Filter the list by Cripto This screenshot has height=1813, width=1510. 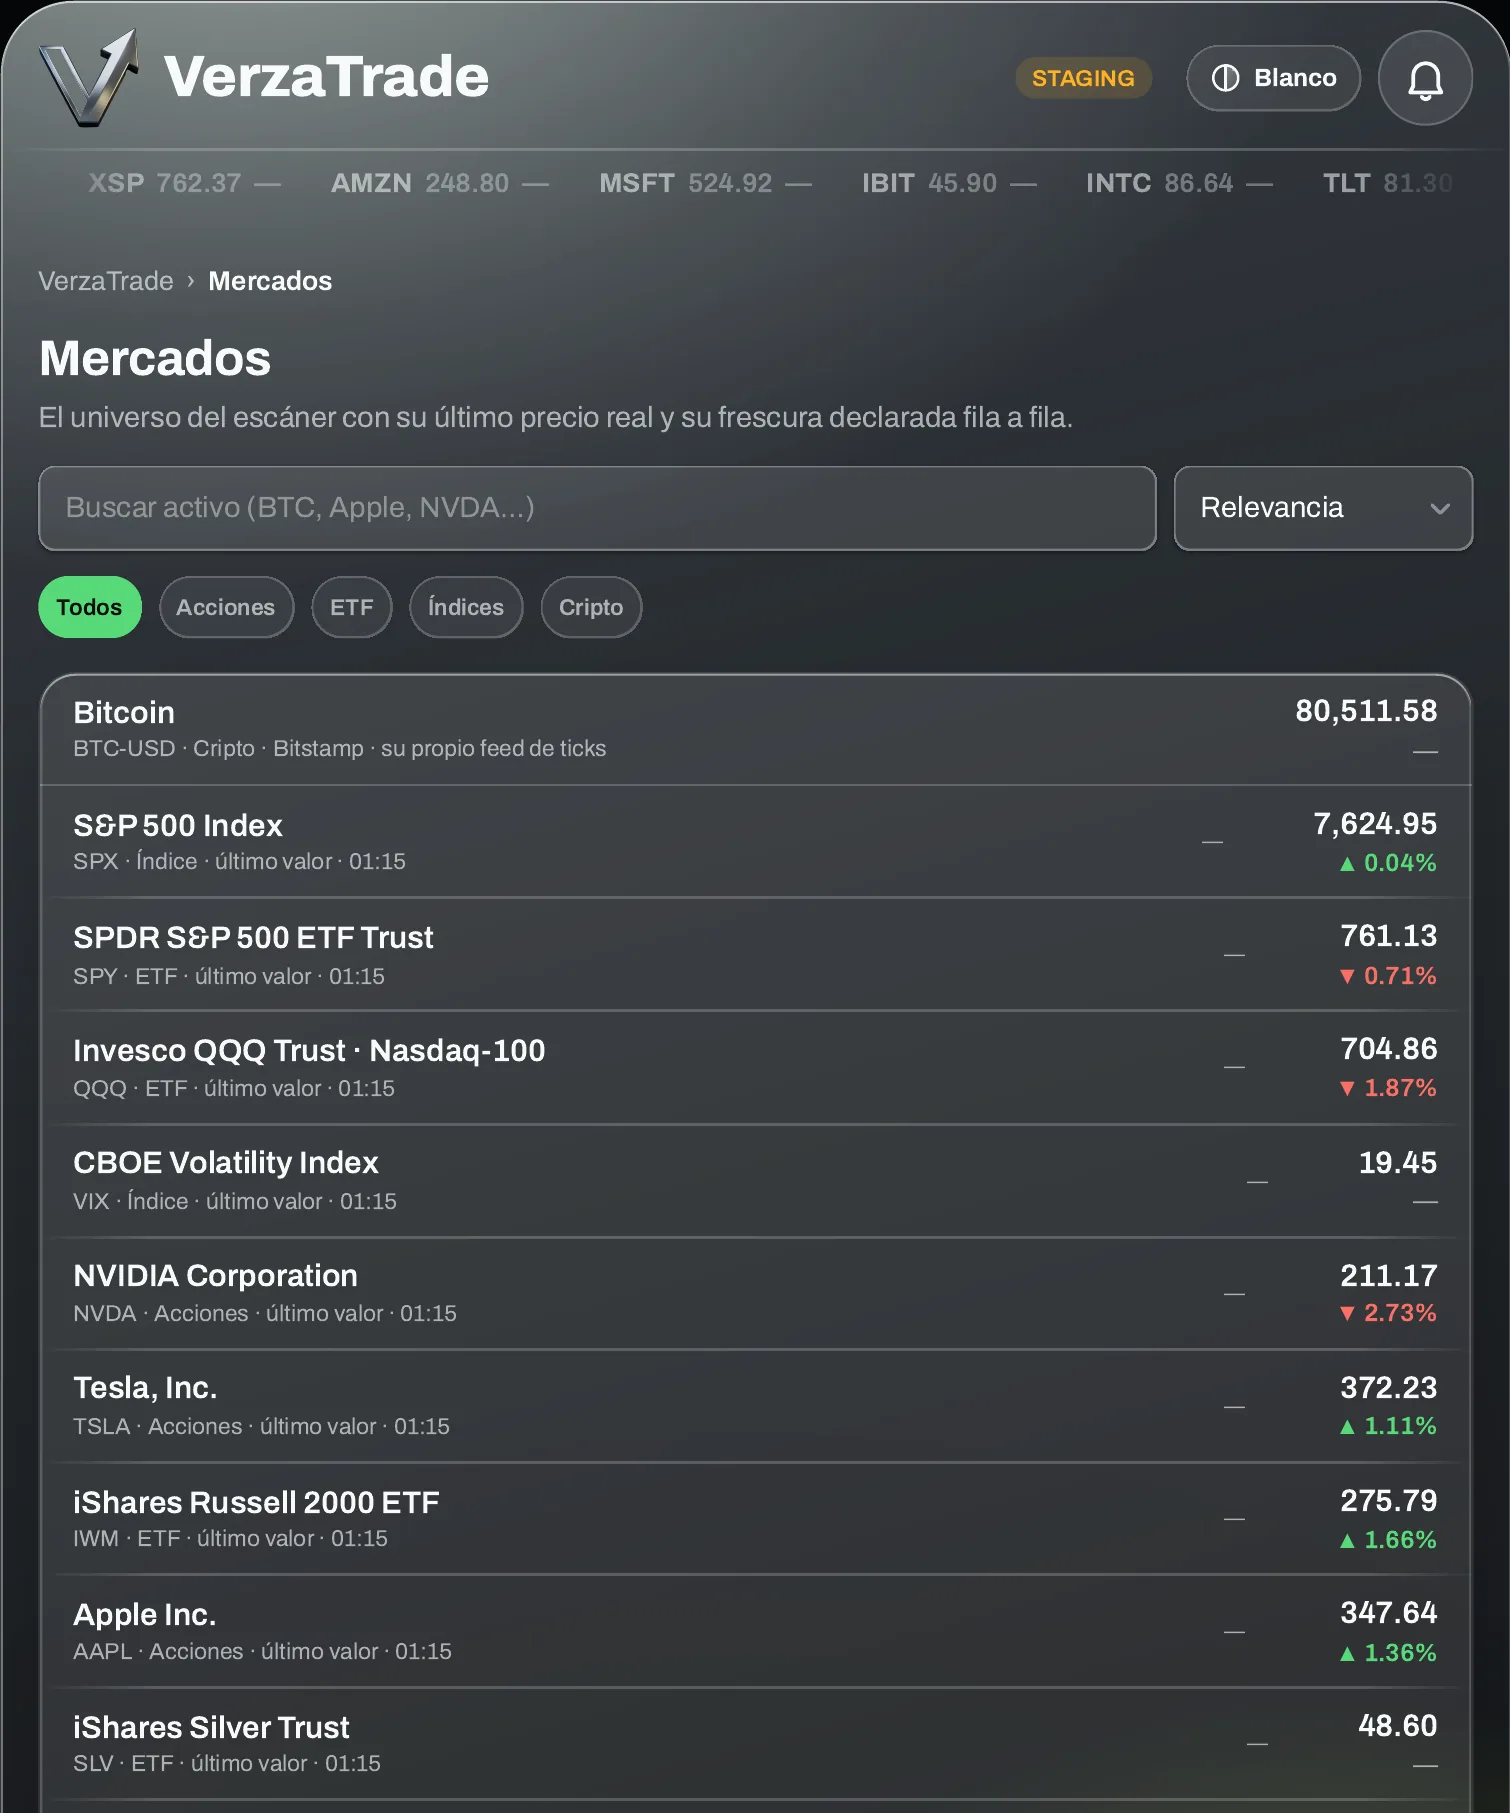point(591,607)
